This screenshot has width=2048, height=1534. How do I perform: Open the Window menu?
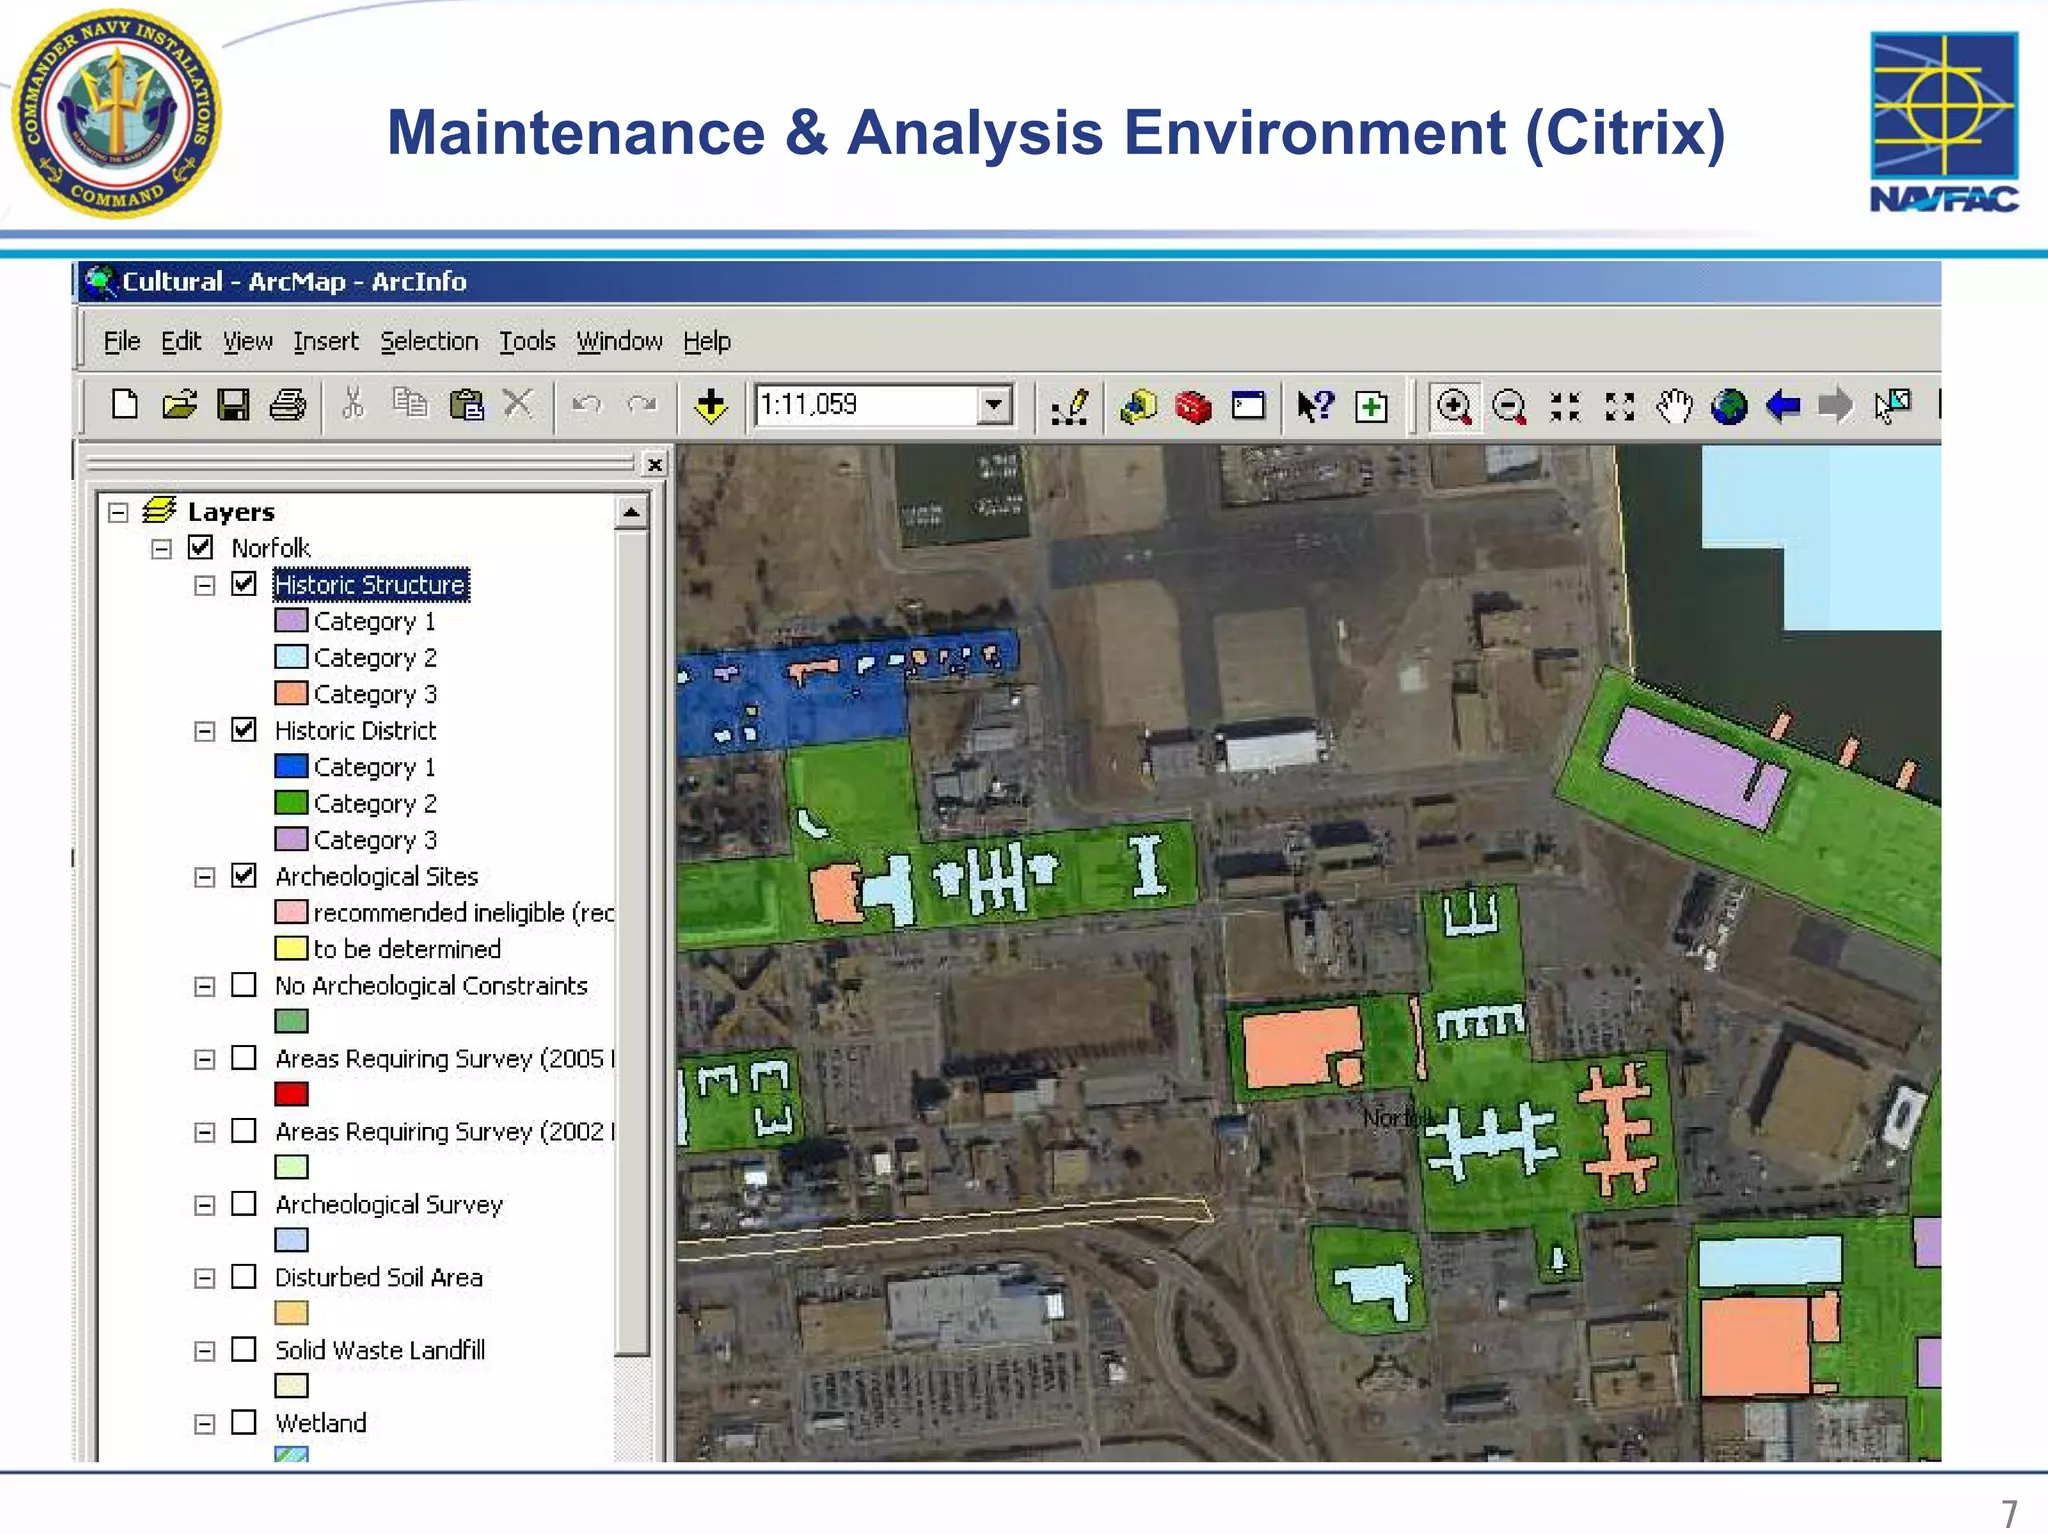point(619,341)
